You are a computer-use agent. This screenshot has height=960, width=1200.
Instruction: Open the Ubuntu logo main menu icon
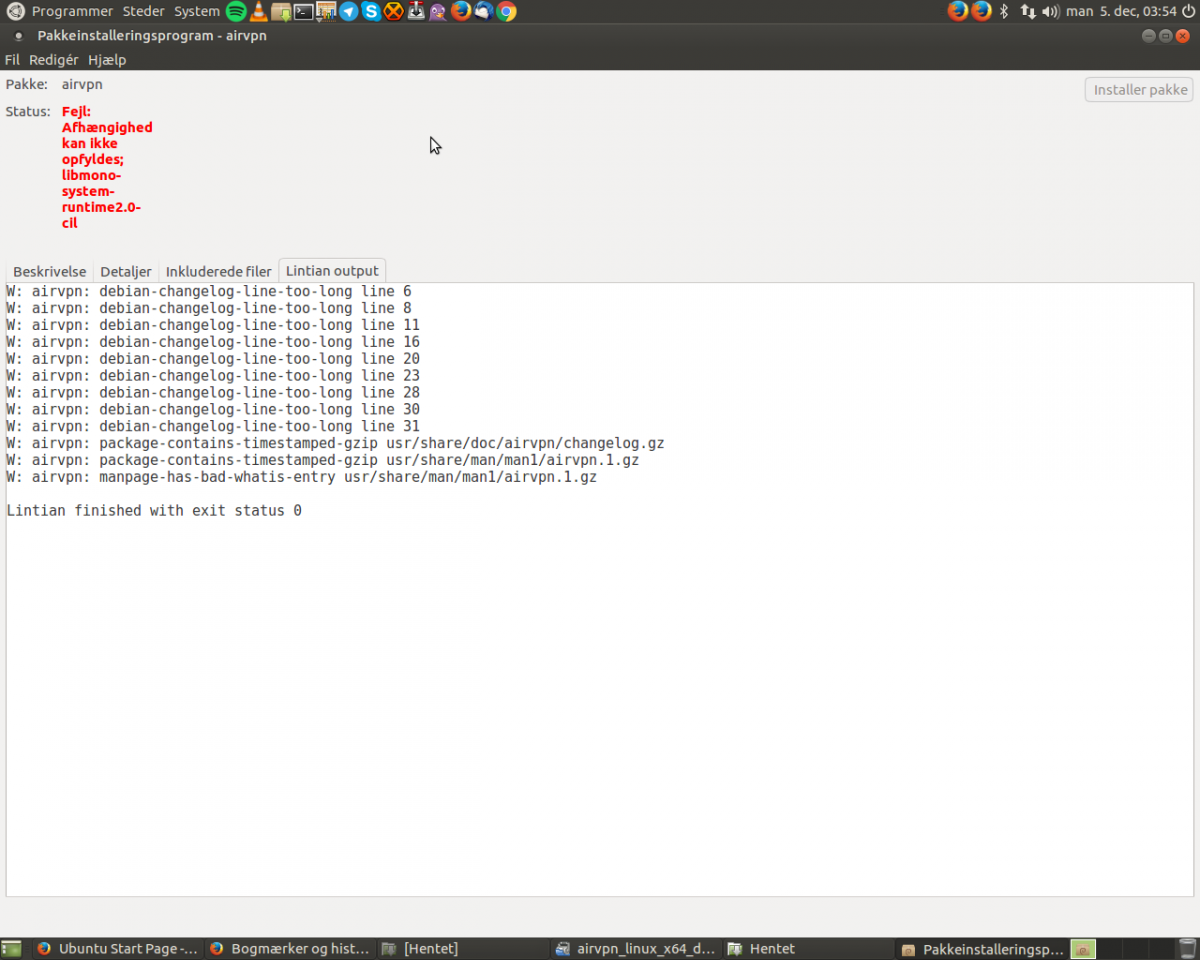point(15,11)
